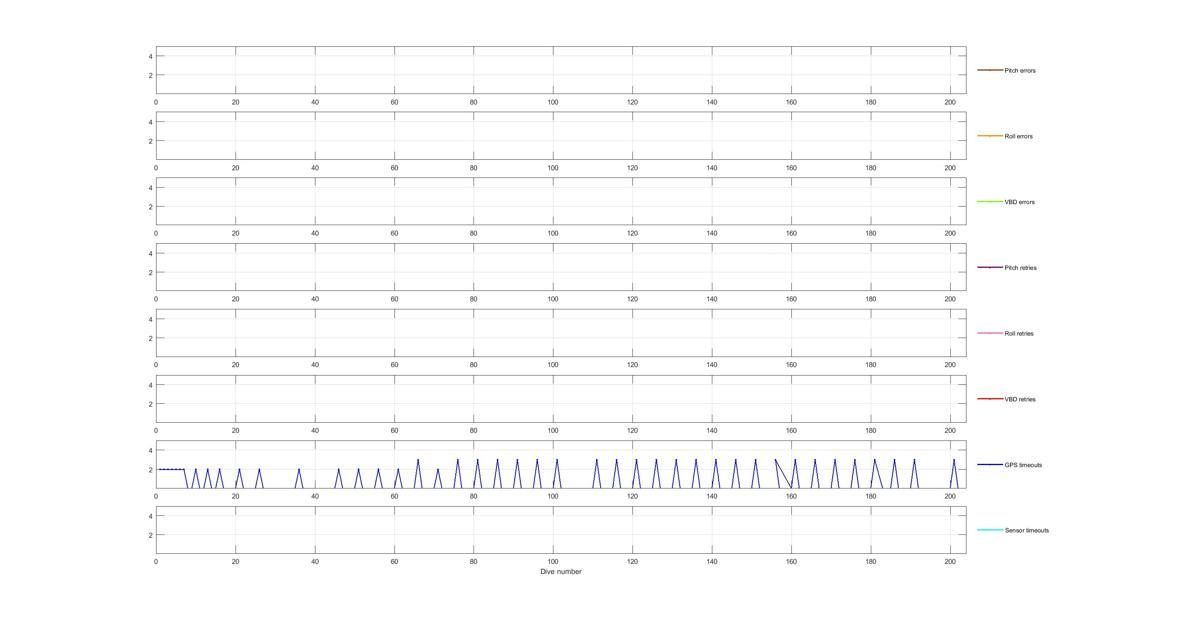
Task: Click the 200 tick label under Pitch errors plot
Action: (950, 102)
